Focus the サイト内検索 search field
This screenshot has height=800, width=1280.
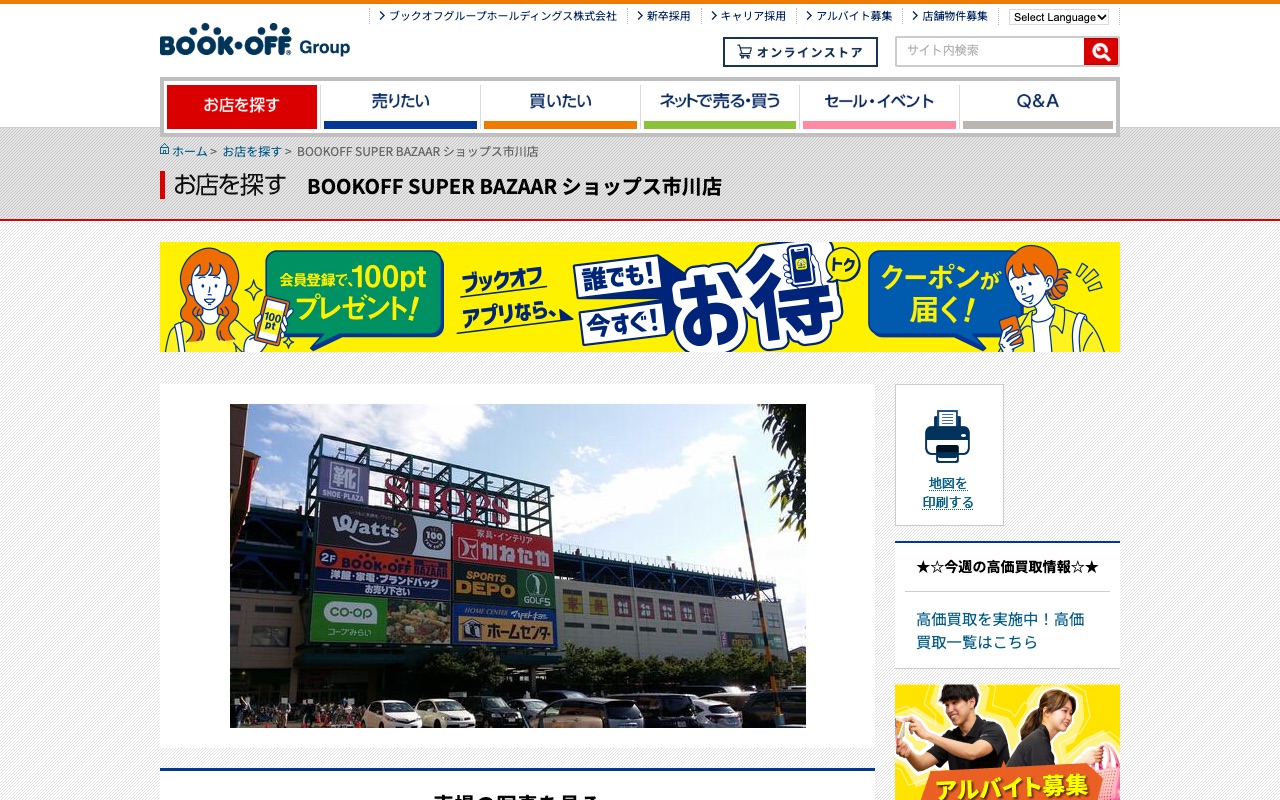point(990,51)
